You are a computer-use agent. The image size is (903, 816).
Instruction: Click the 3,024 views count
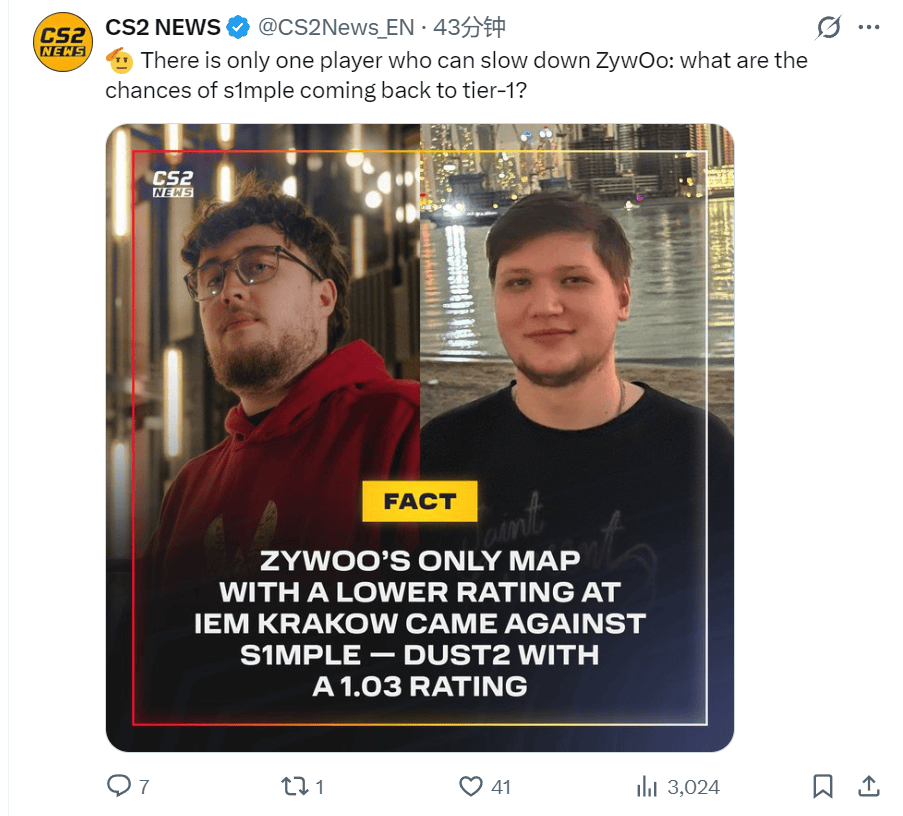693,787
